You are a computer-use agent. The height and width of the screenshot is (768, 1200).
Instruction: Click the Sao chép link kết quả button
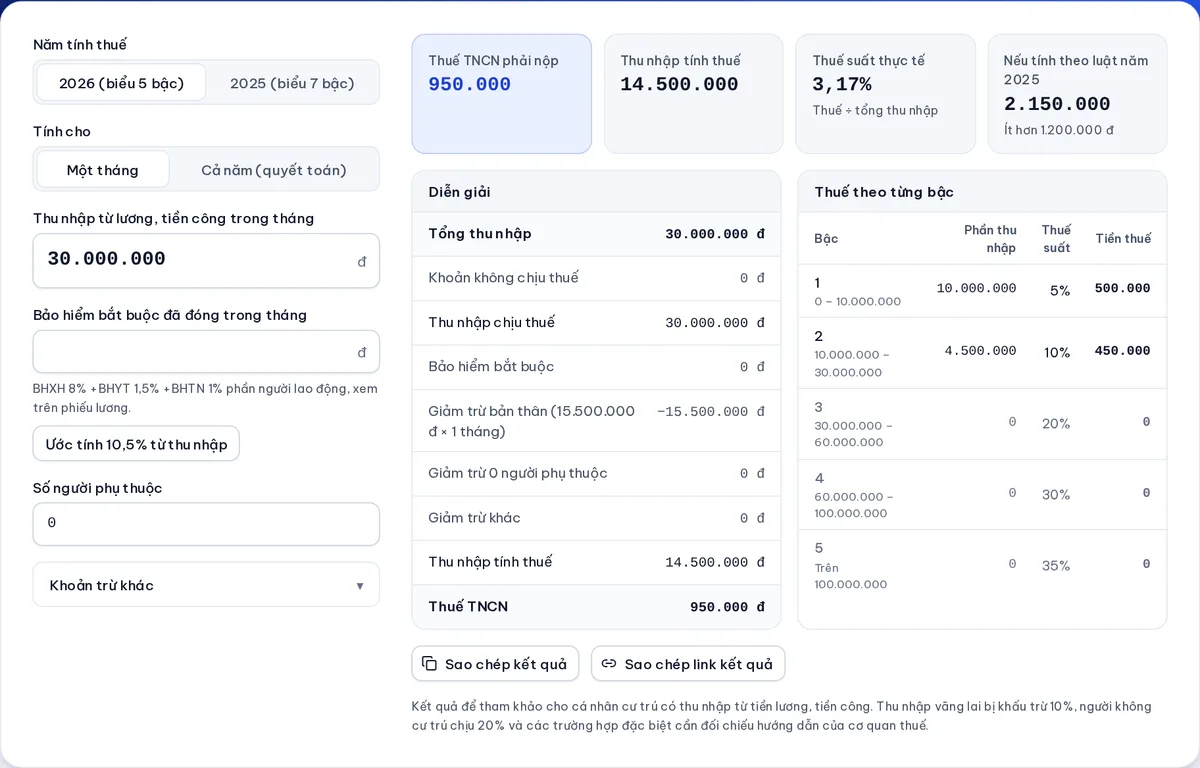[688, 664]
